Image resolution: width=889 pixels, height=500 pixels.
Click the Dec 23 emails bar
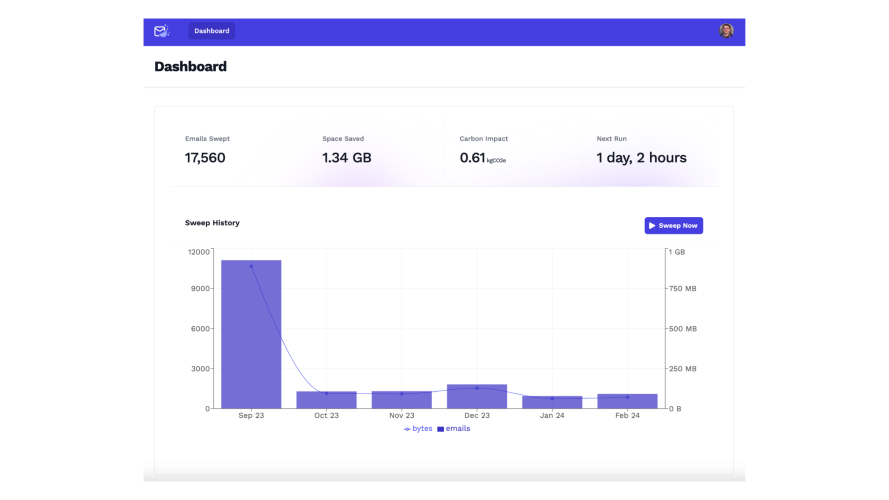coord(477,396)
